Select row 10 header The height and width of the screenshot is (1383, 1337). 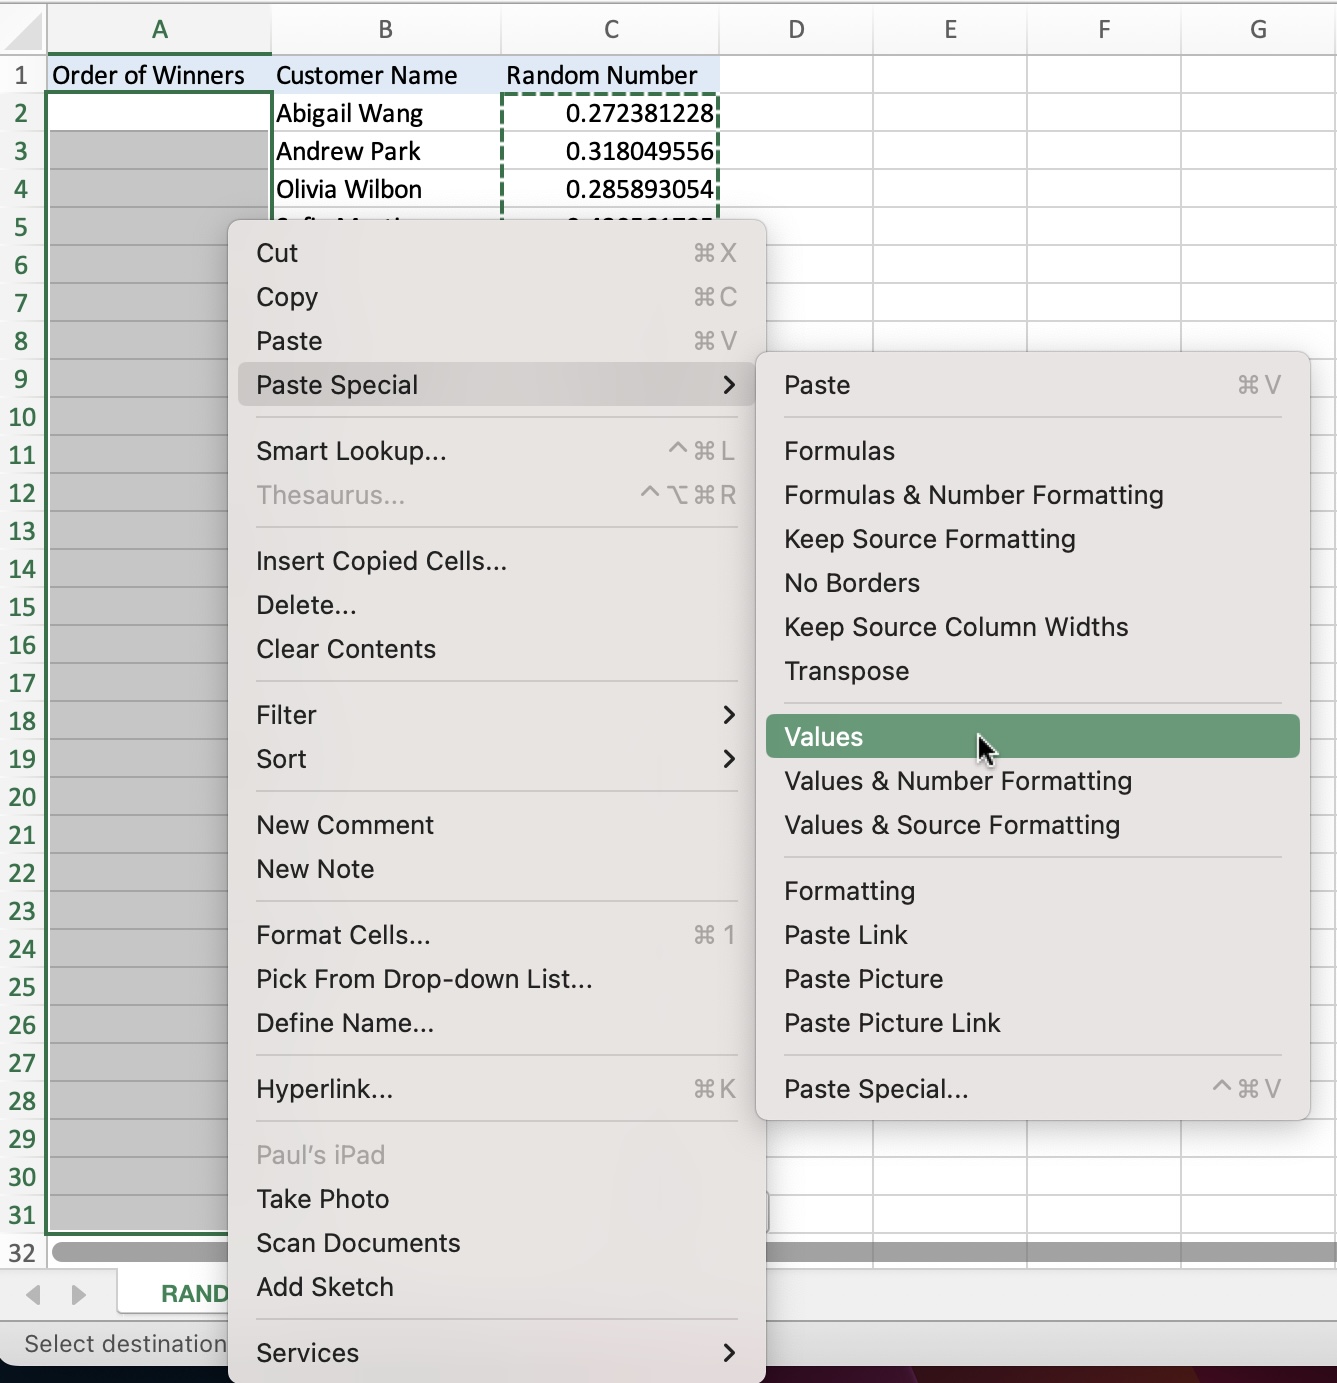[x=22, y=417]
